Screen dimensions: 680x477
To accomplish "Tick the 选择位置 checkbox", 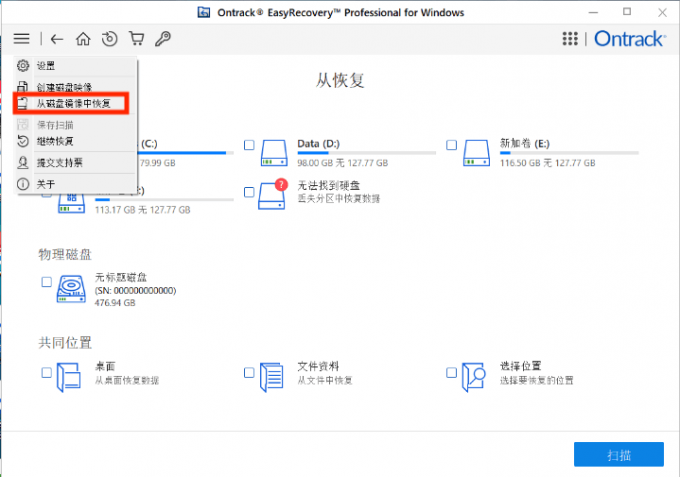I will click(451, 372).
